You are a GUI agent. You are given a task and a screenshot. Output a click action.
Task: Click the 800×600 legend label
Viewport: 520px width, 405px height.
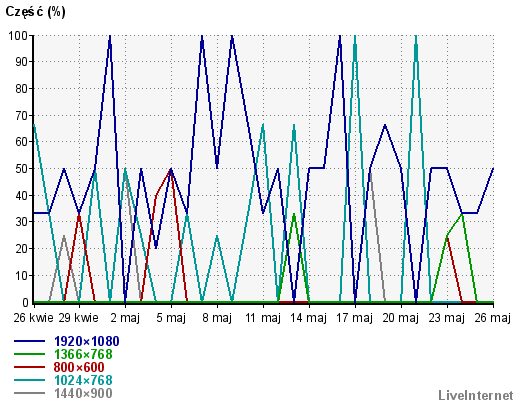pos(79,367)
